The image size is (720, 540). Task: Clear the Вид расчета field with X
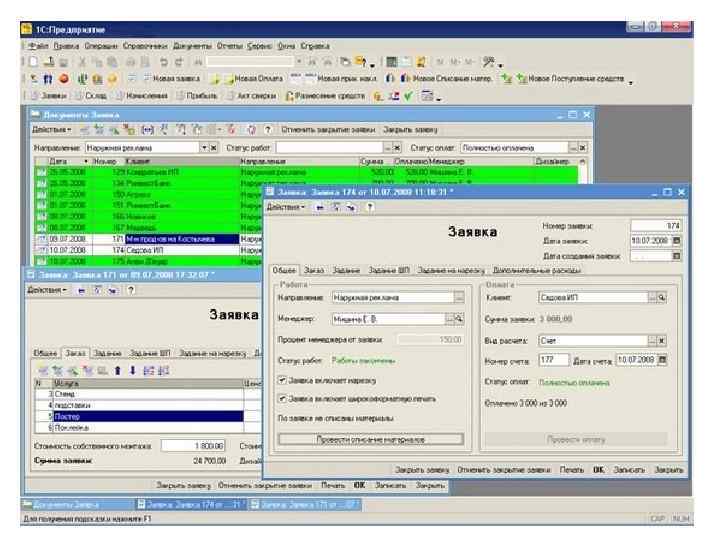[662, 340]
